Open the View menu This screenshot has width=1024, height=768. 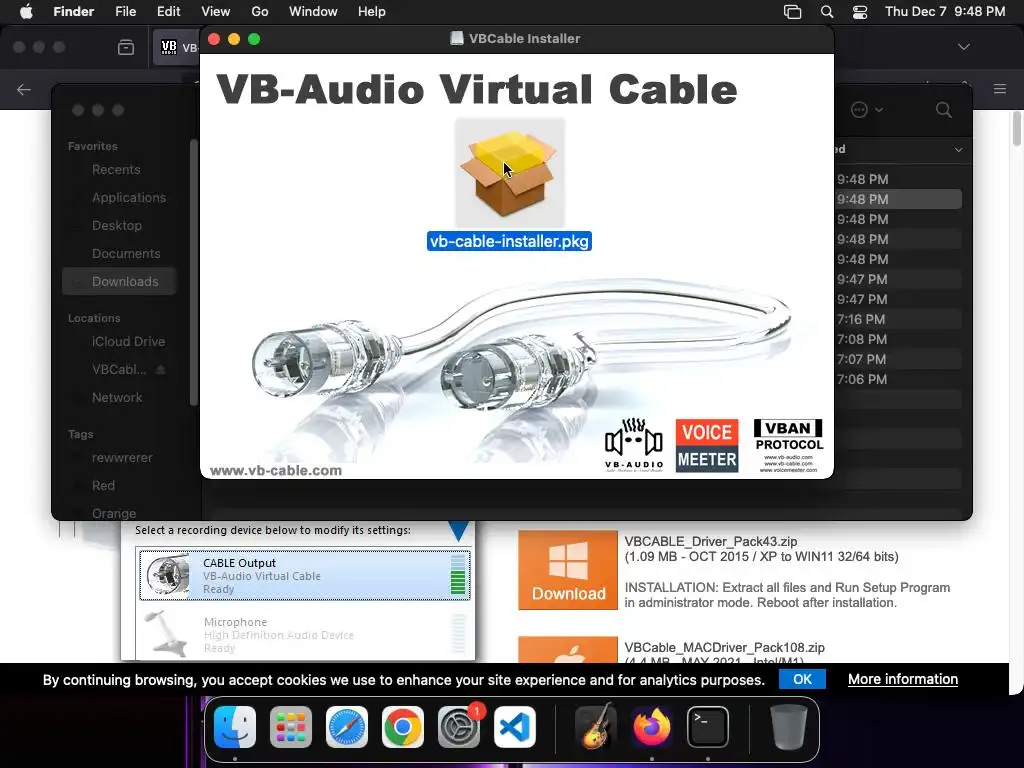[216, 12]
